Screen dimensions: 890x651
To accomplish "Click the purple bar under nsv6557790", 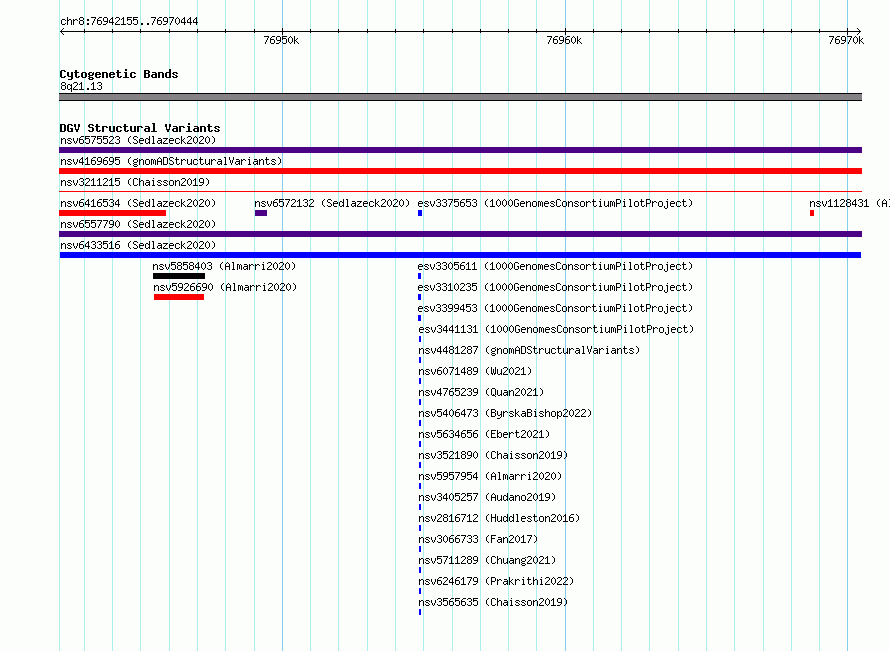I will (460, 234).
